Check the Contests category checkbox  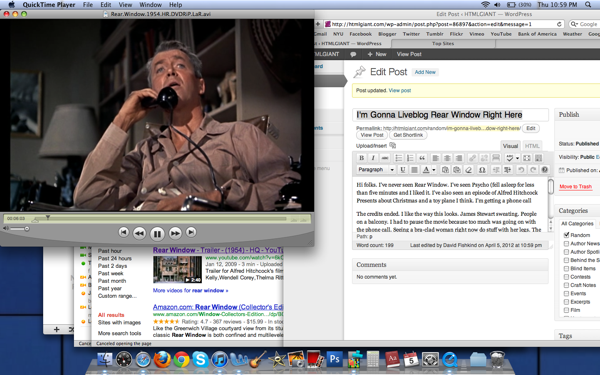(566, 277)
